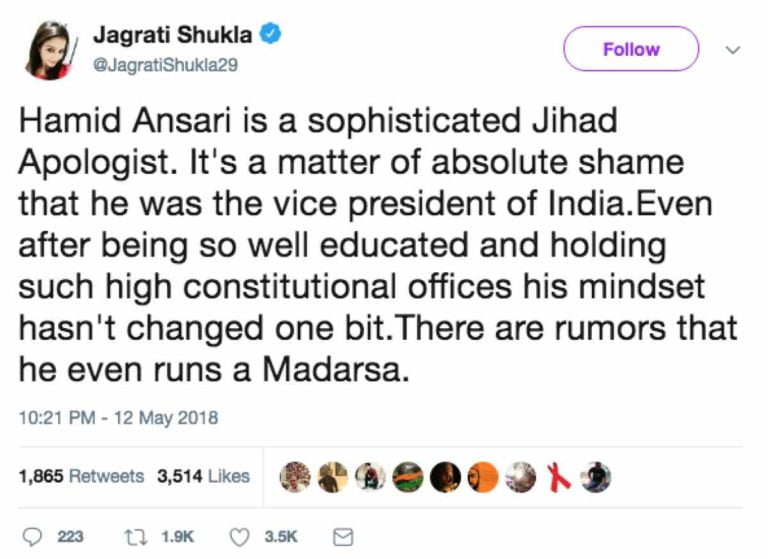Open the last liker avatar in row

click(x=596, y=477)
